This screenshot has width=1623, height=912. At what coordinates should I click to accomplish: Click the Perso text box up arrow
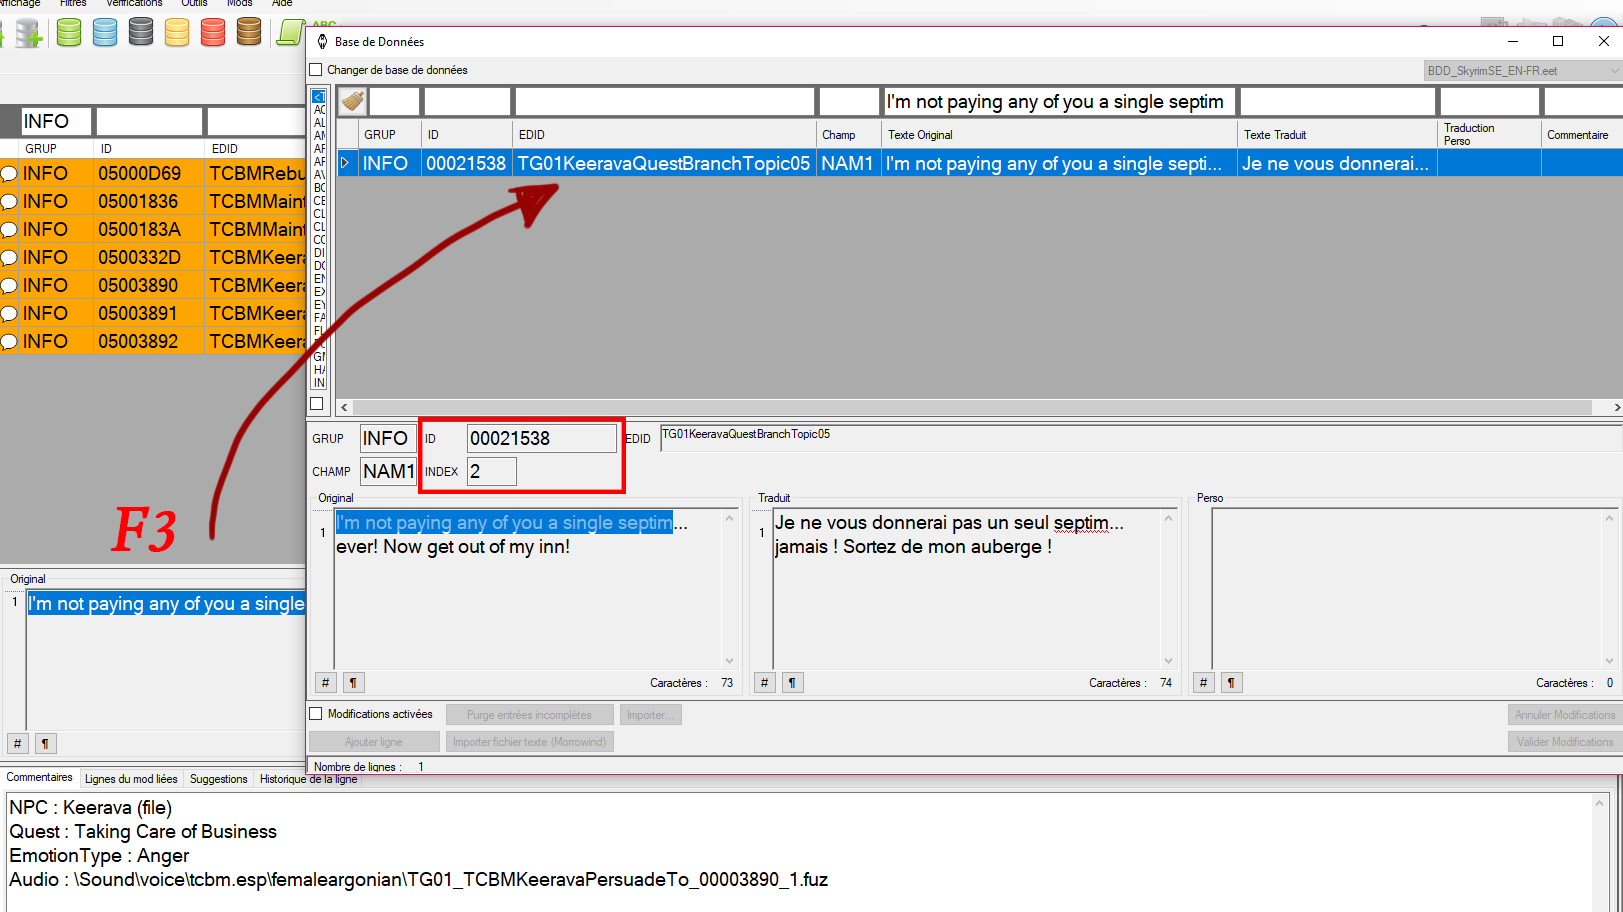click(x=1609, y=518)
